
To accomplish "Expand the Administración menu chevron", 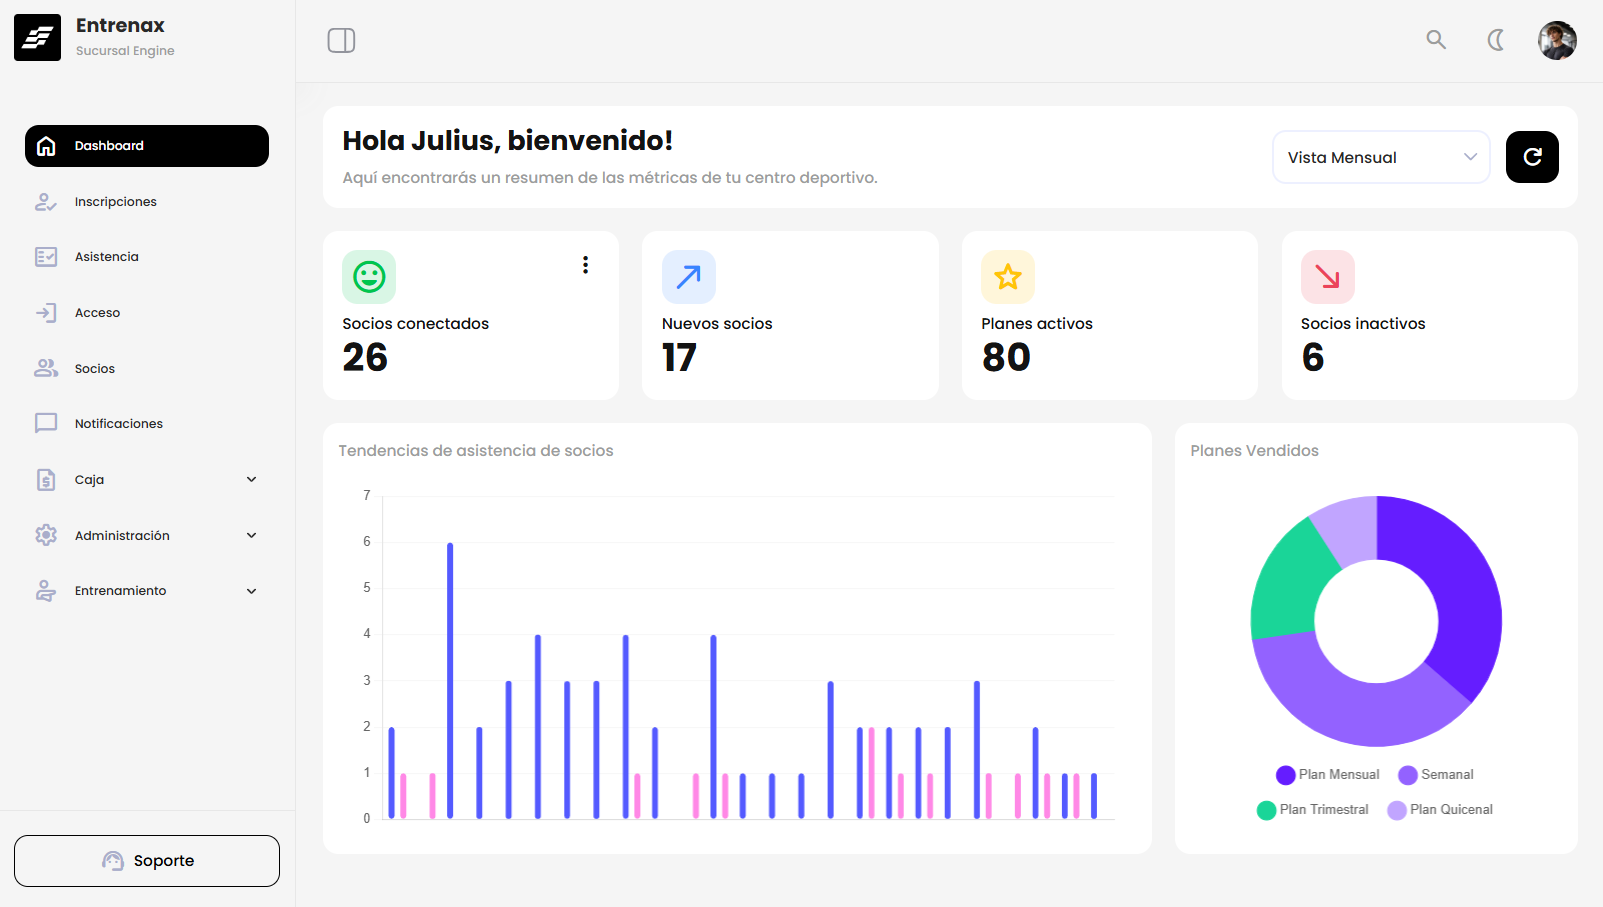I will (x=251, y=536).
